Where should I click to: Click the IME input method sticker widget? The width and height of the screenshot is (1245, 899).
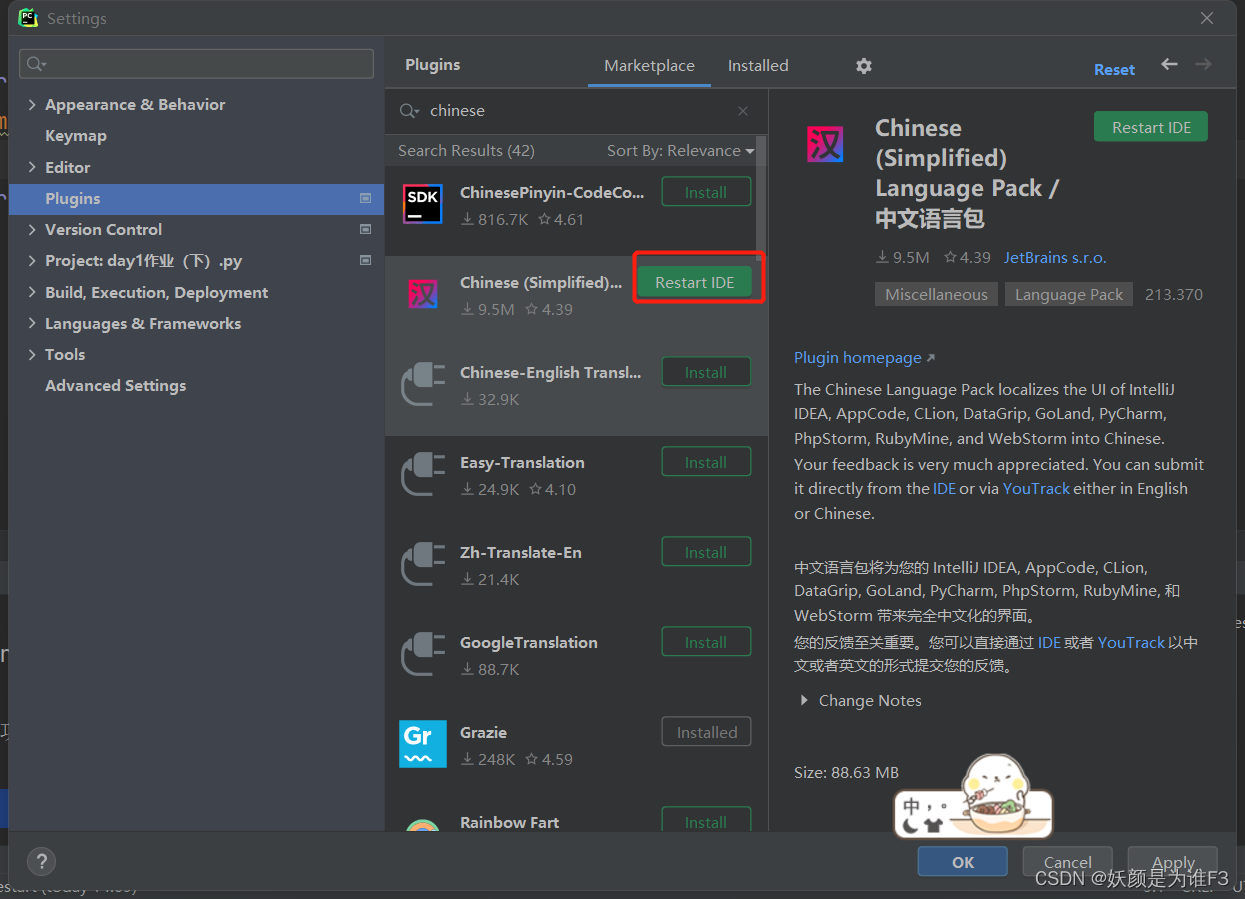[973, 797]
